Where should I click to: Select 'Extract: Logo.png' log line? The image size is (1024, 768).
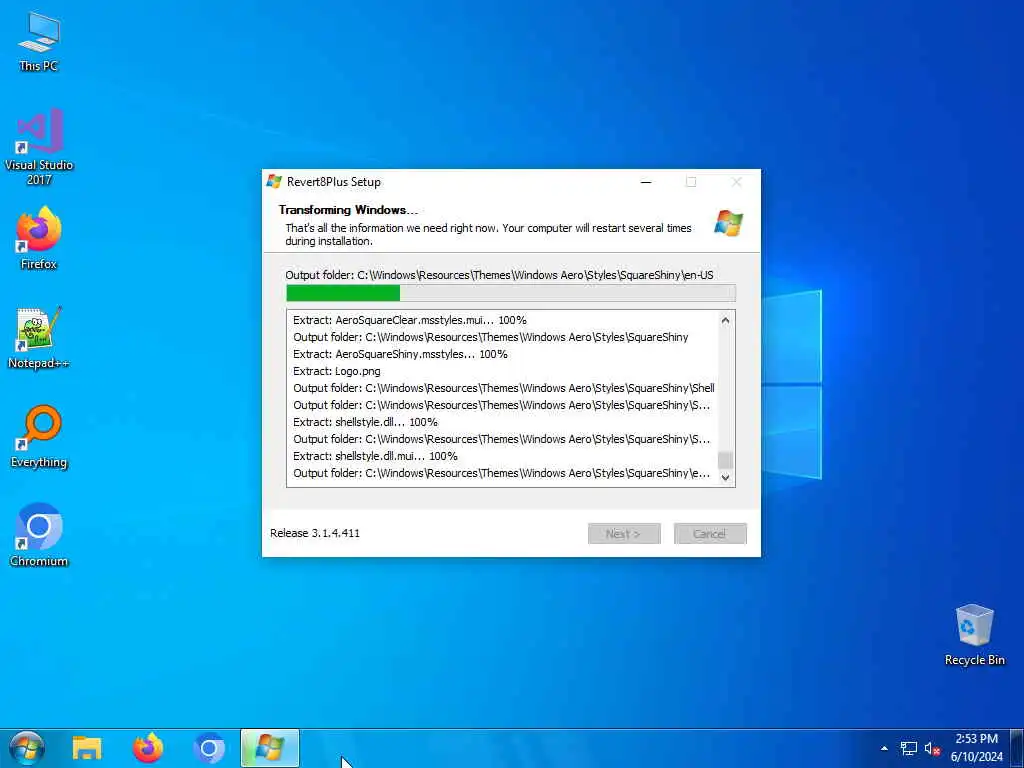(336, 371)
